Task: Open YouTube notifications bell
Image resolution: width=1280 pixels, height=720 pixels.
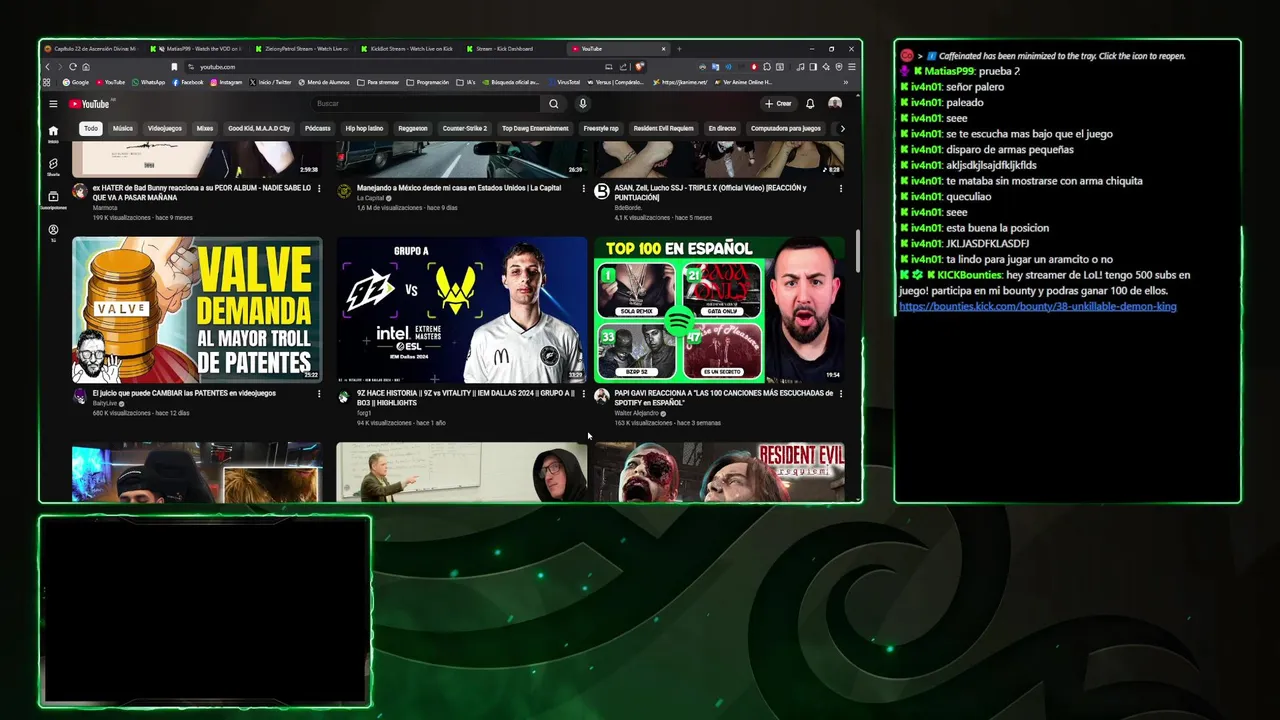Action: pyautogui.click(x=810, y=104)
